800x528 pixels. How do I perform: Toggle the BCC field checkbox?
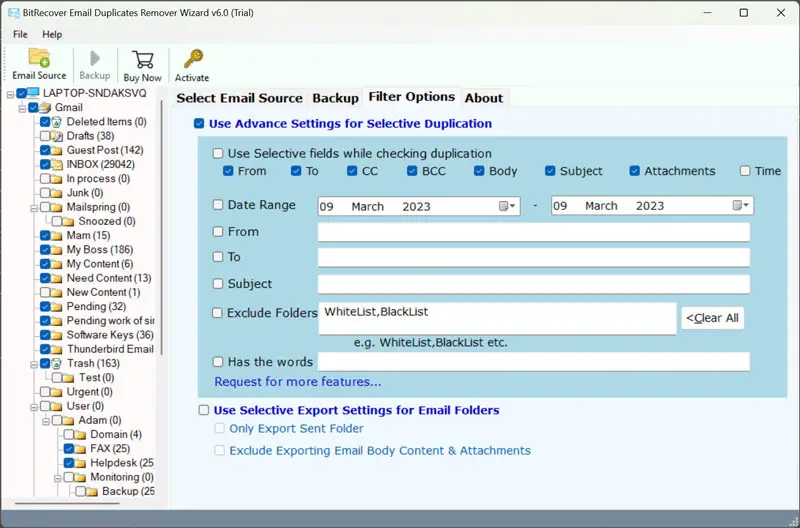[412, 171]
